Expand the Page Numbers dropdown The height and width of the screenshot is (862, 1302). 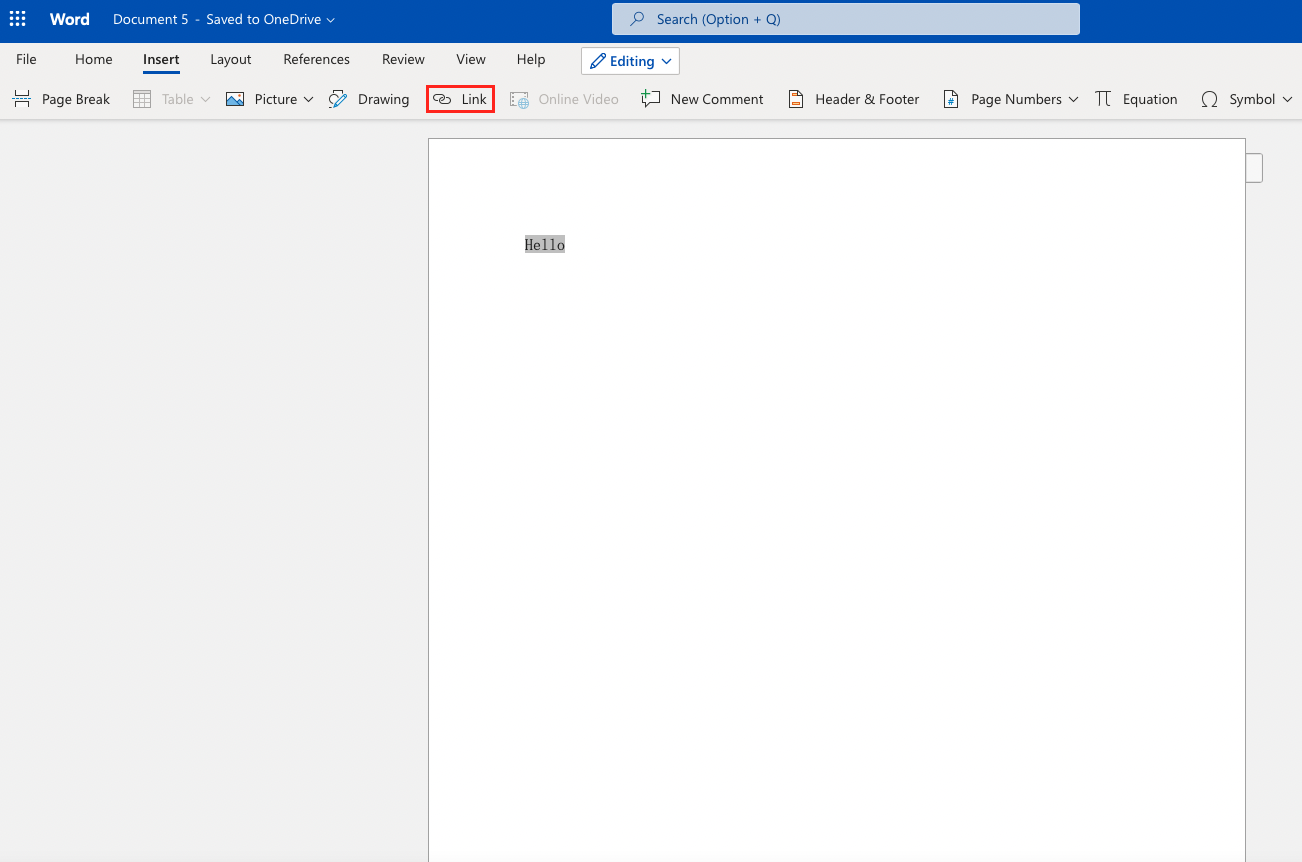point(1073,99)
